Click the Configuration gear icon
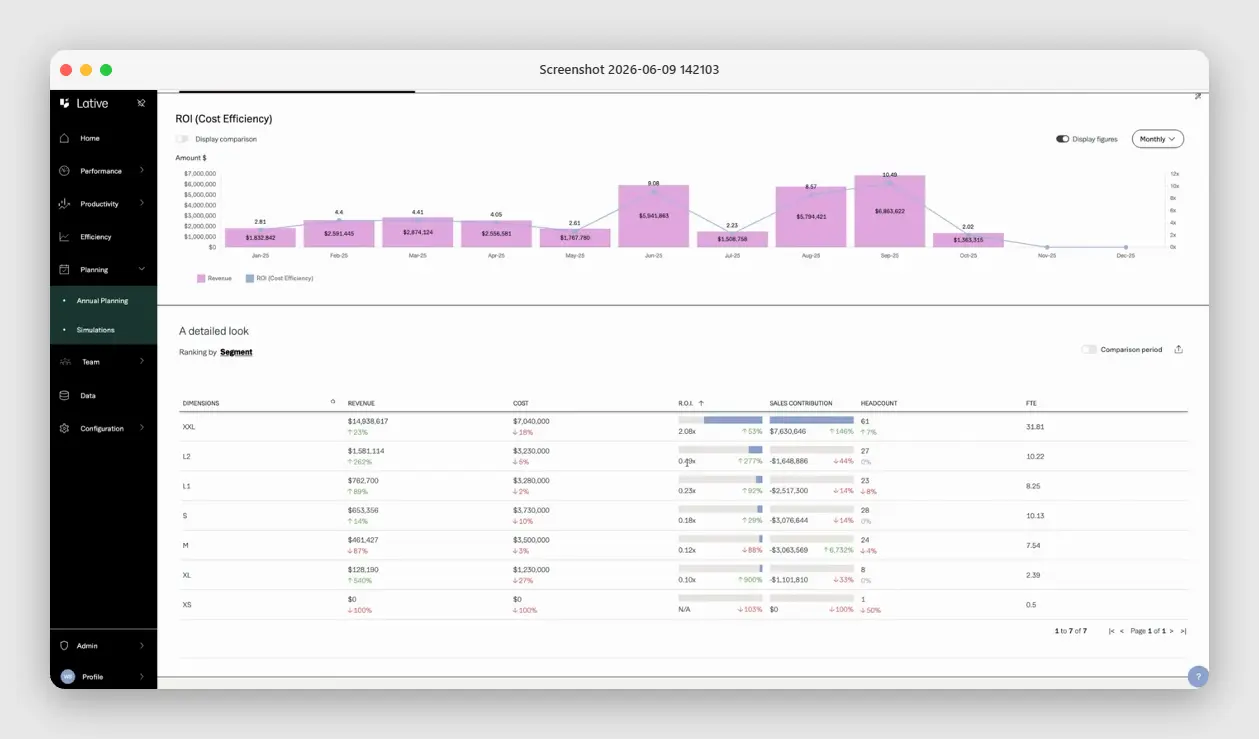Screen dimensions: 1259x739 (x=64, y=428)
